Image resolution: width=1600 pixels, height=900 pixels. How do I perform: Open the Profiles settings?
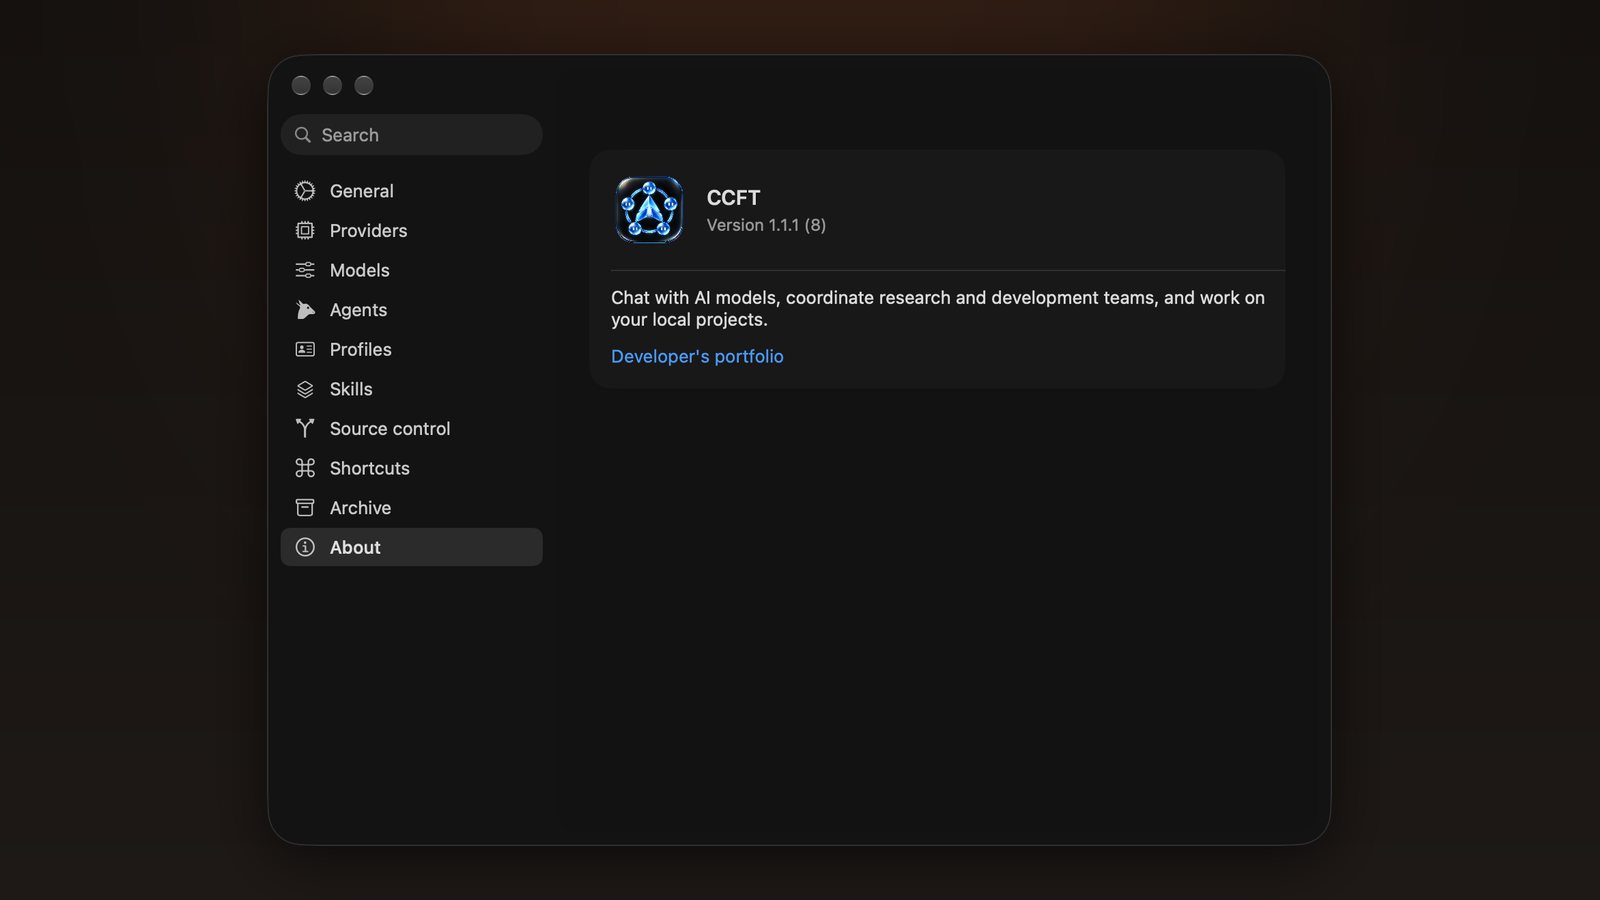coord(412,349)
